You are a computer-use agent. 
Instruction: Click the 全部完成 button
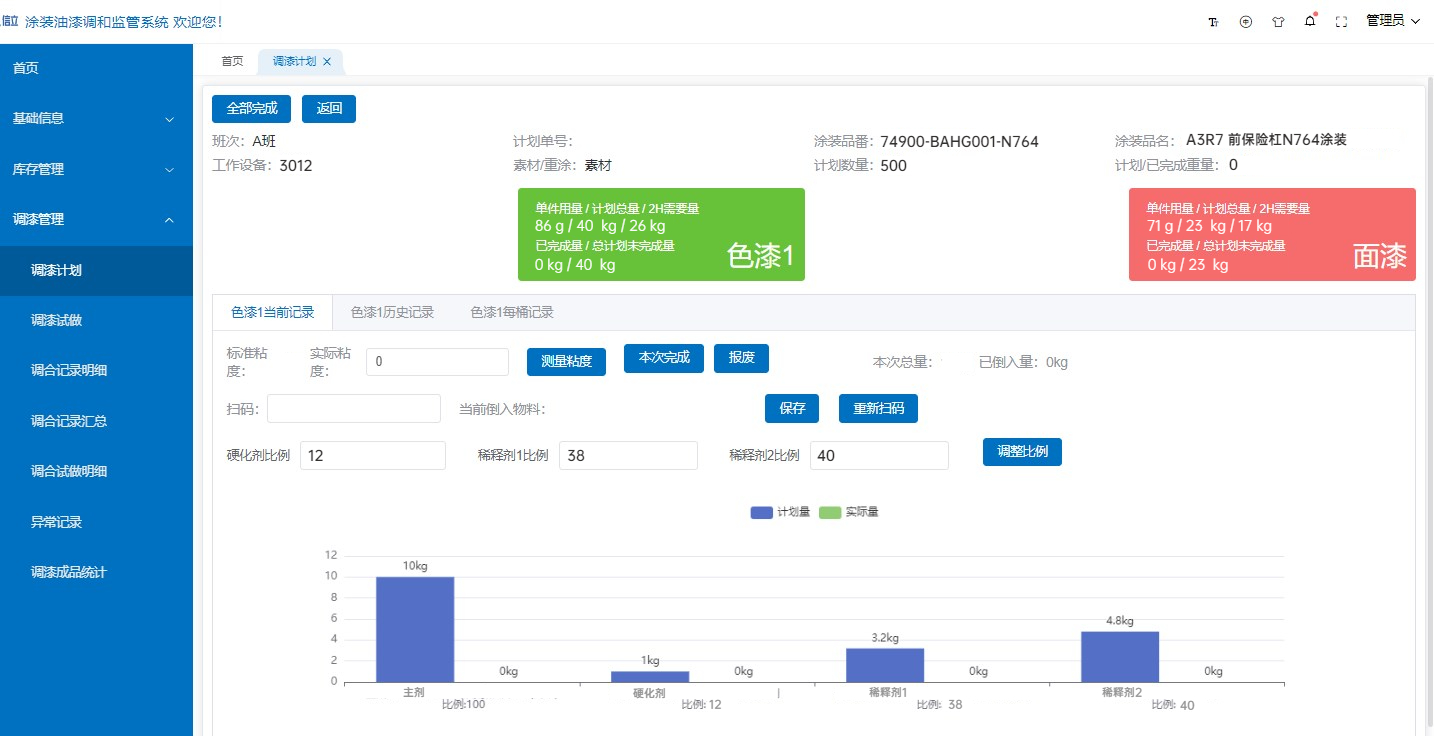click(252, 108)
